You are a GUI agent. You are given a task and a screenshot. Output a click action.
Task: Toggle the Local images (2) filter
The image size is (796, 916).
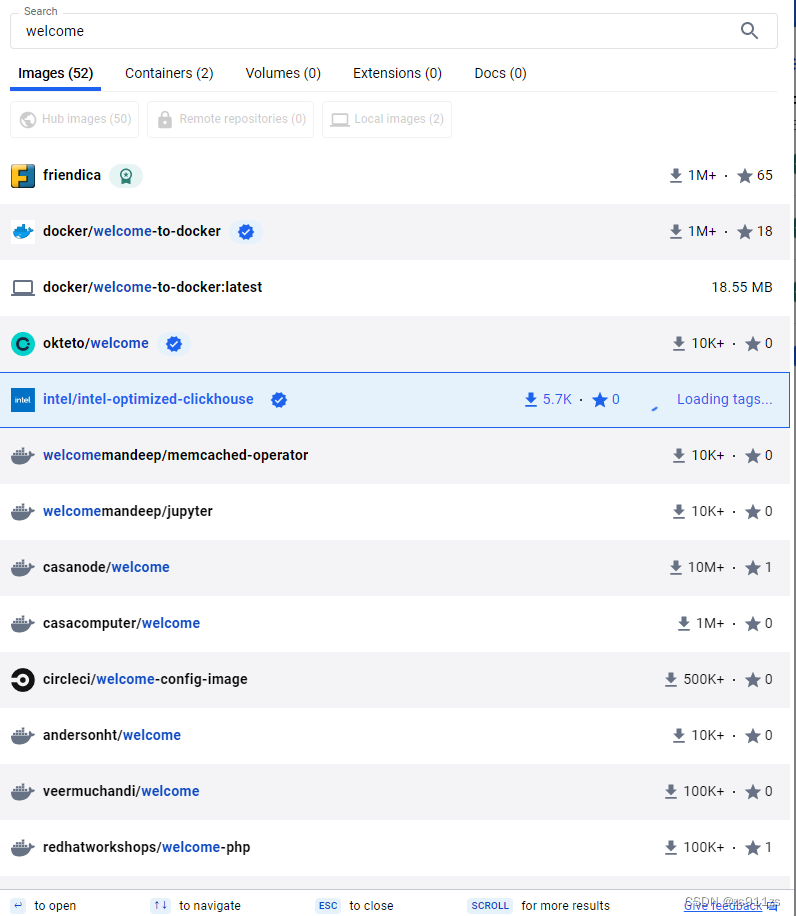pos(387,119)
